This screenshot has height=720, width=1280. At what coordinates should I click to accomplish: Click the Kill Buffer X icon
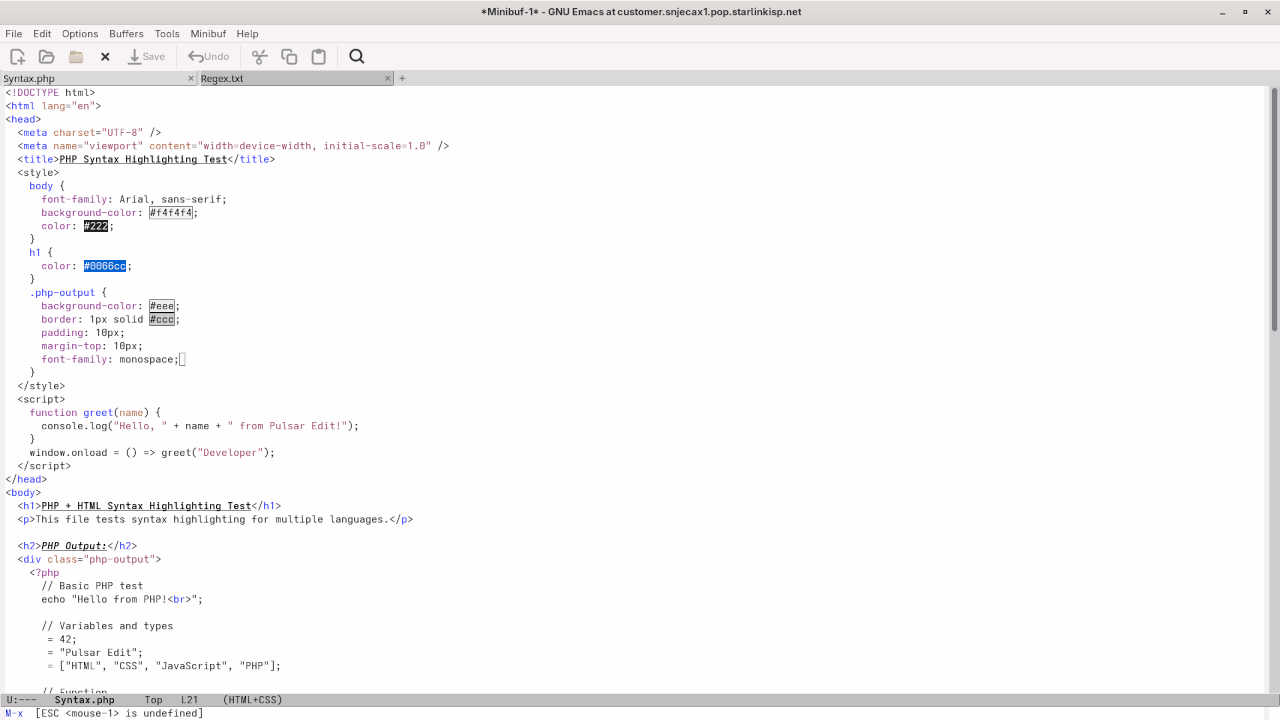point(105,57)
